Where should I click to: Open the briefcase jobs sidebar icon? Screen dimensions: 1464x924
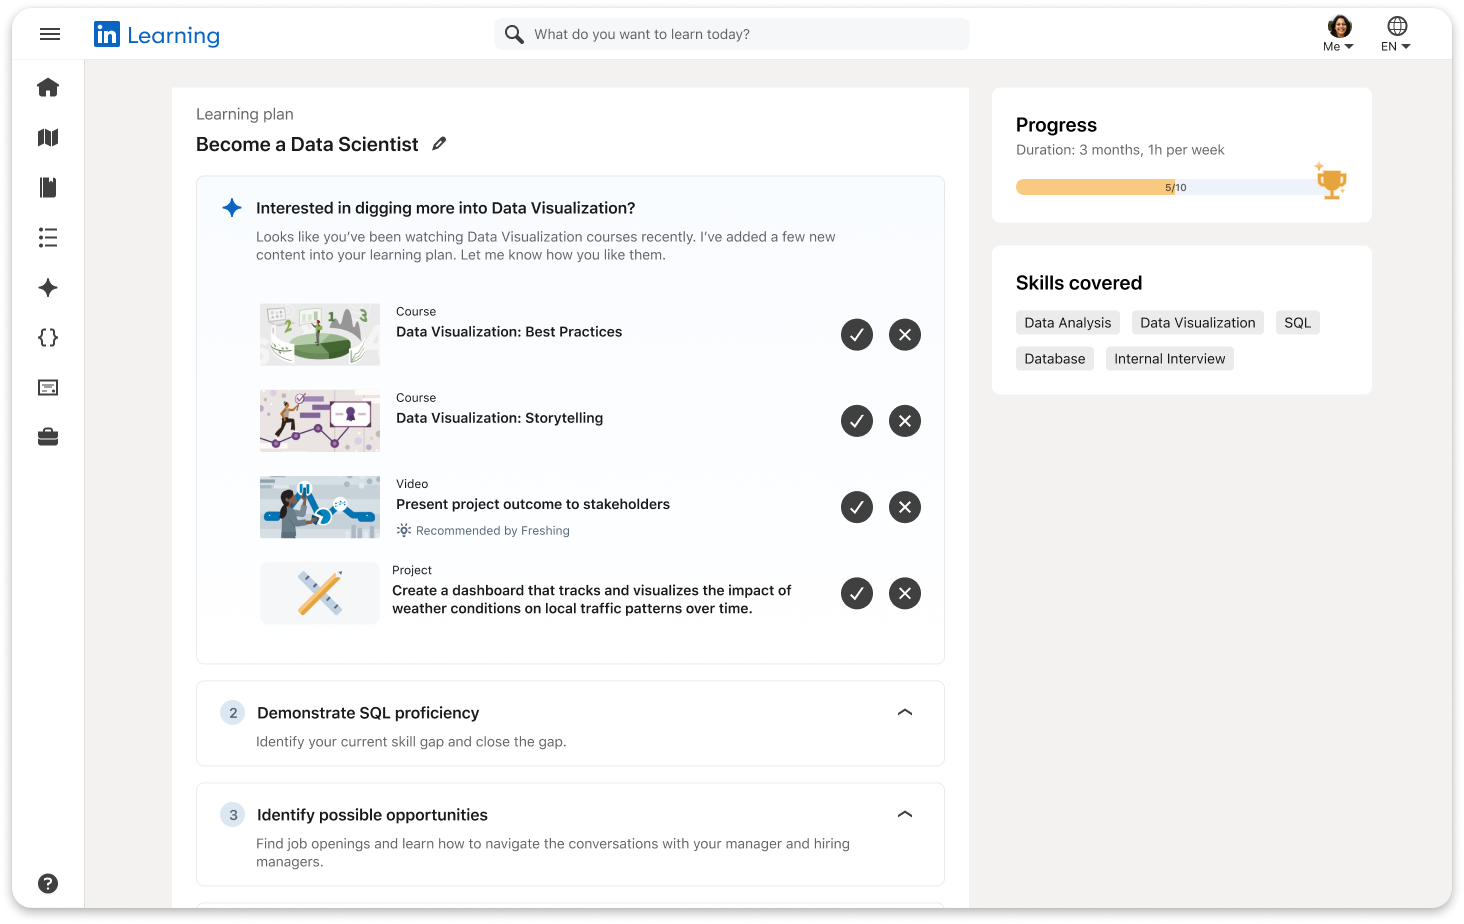pos(48,437)
